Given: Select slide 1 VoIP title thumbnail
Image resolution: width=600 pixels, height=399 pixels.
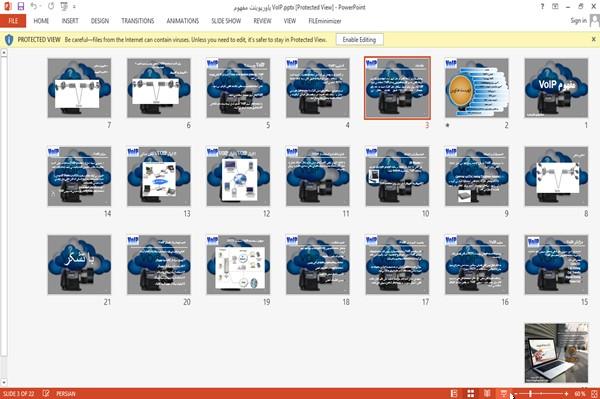Looking at the screenshot, I should 556,88.
